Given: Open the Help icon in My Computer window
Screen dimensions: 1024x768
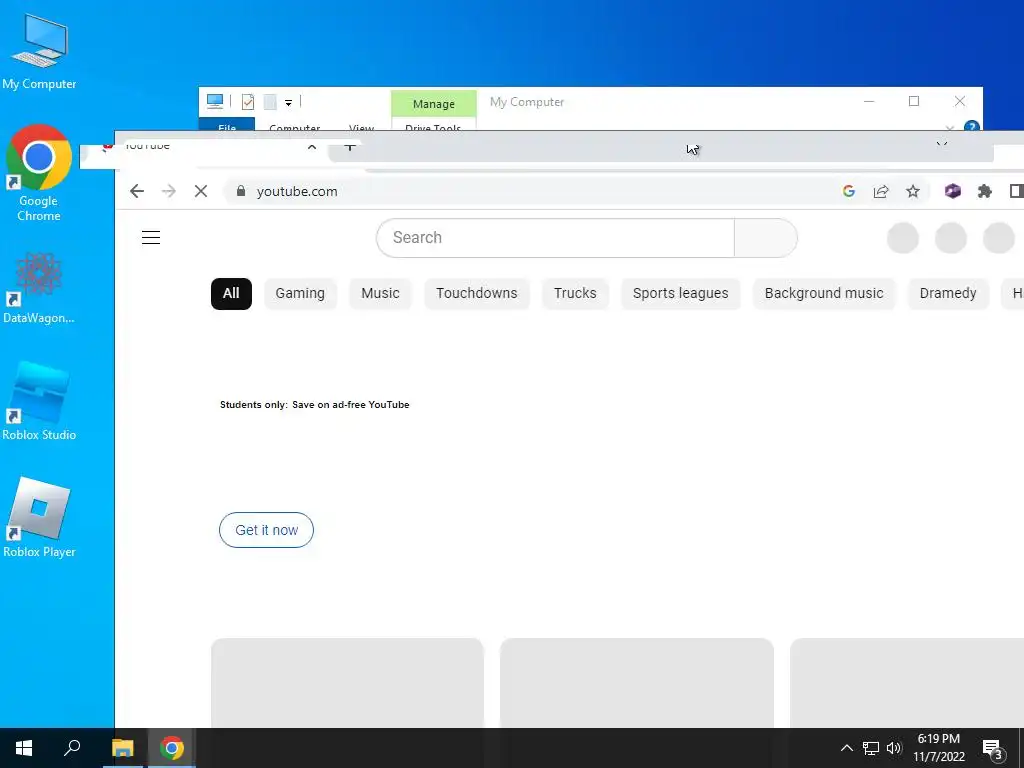Looking at the screenshot, I should coord(971,126).
